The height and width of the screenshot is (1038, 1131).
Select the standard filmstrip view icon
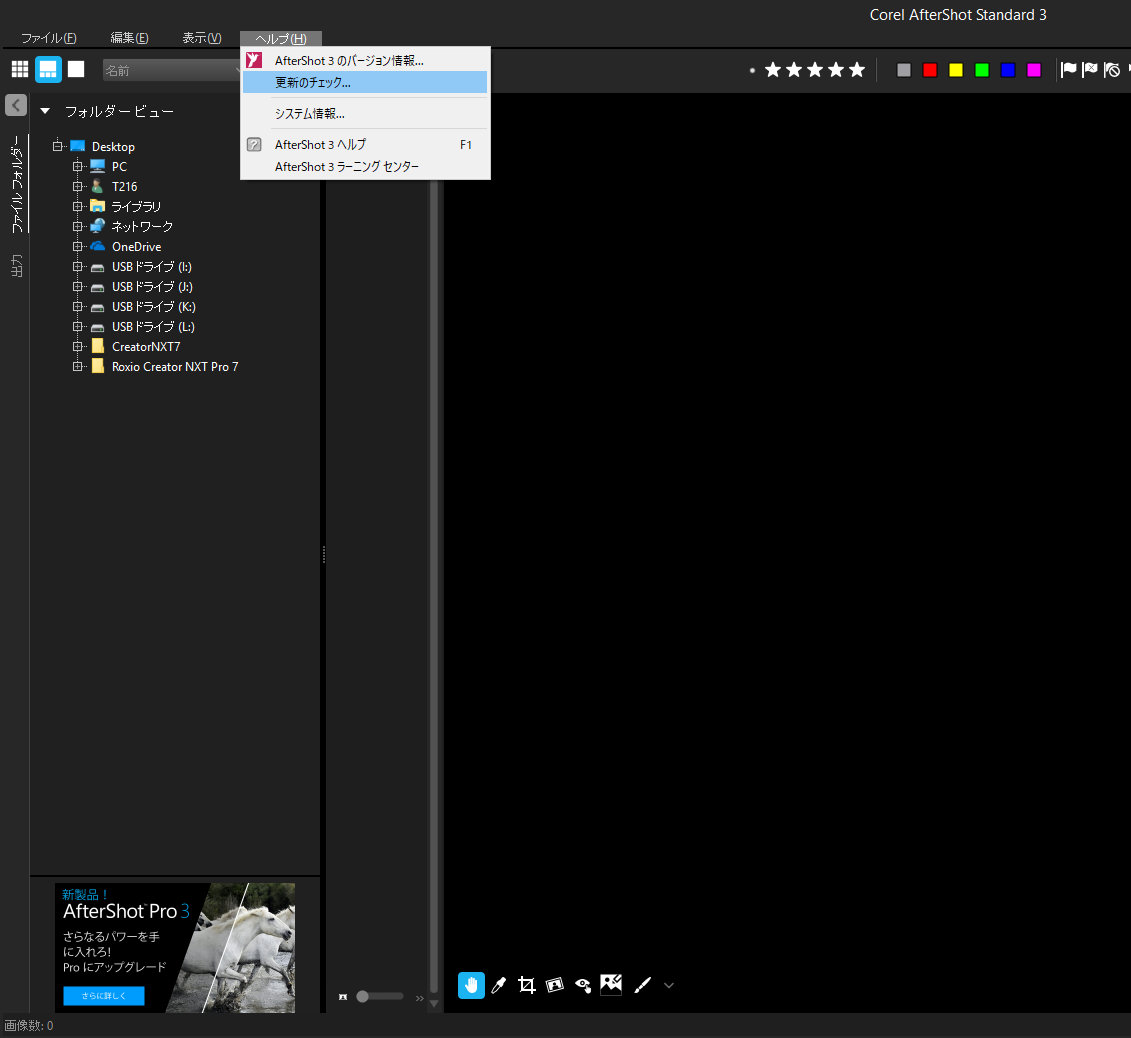pyautogui.click(x=48, y=69)
